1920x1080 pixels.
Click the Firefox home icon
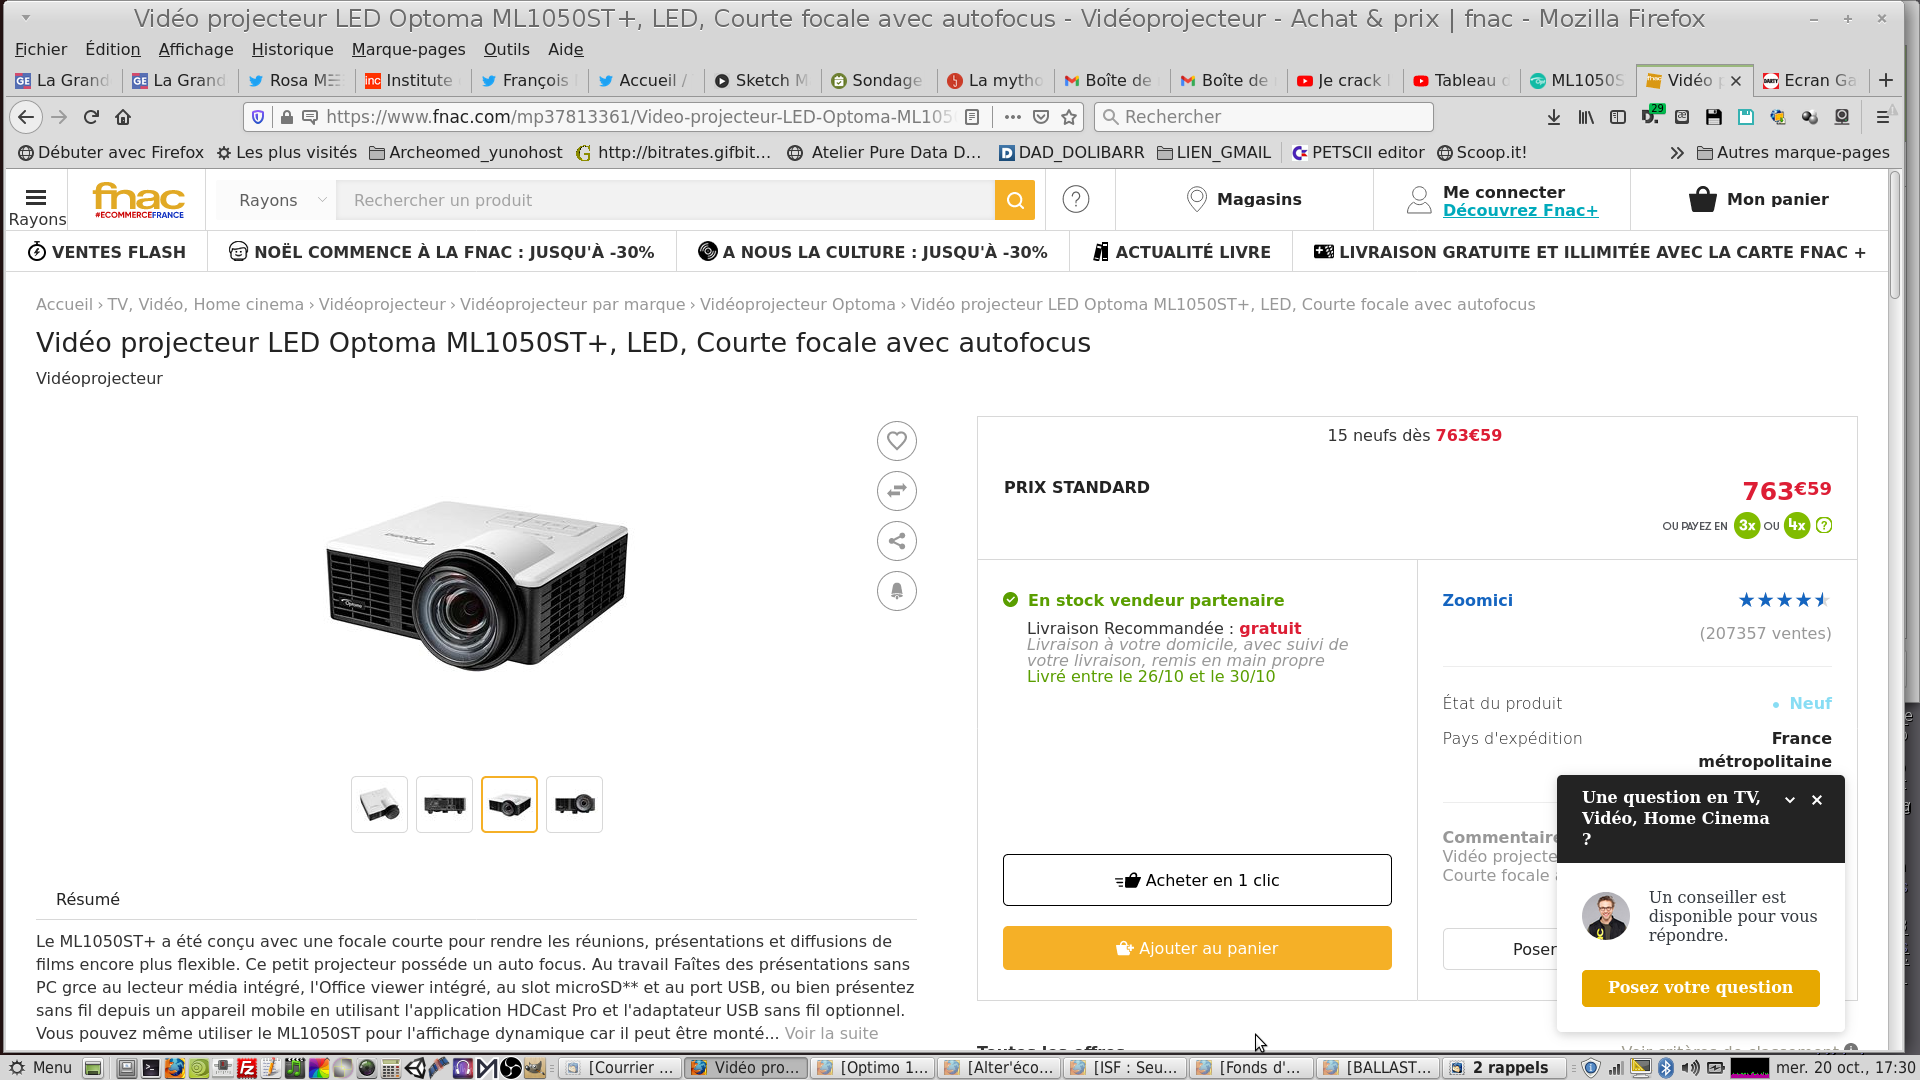coord(123,117)
